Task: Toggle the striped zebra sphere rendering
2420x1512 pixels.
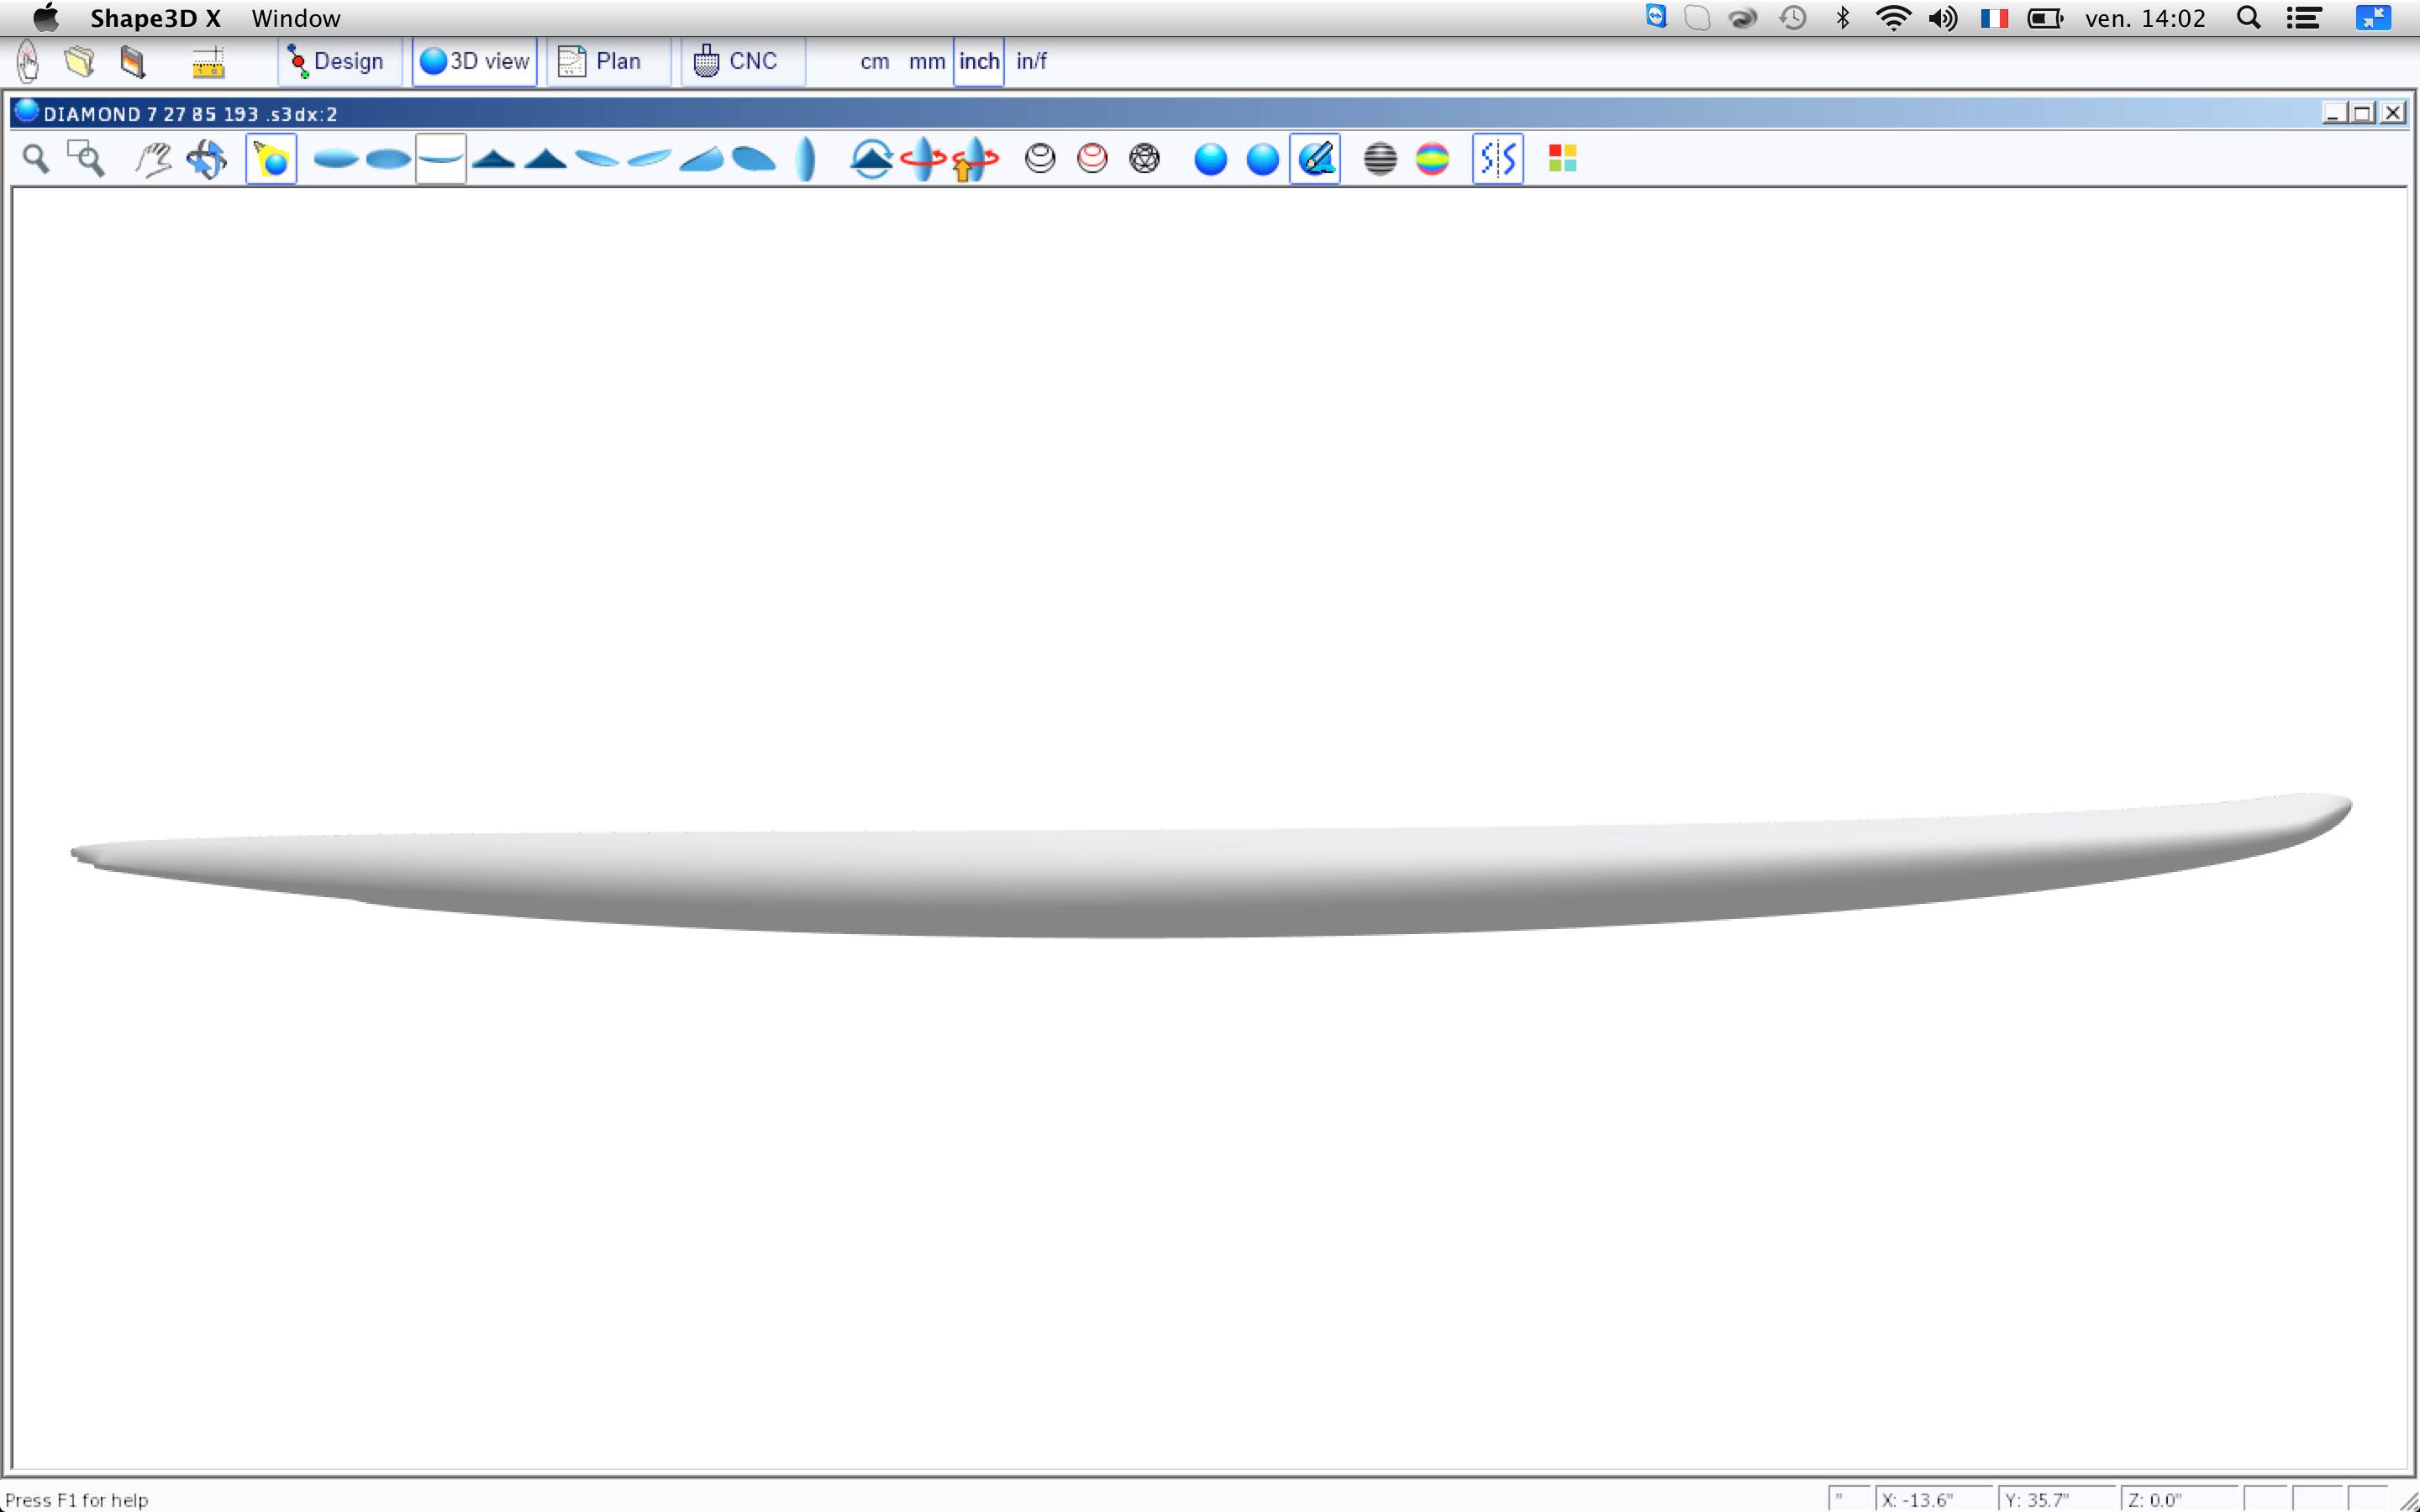Action: (x=1380, y=159)
